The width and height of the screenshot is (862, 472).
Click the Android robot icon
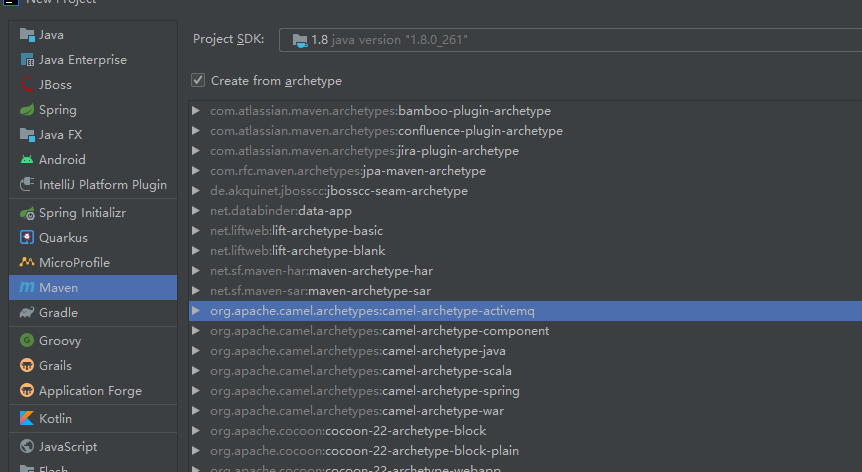[x=27, y=159]
